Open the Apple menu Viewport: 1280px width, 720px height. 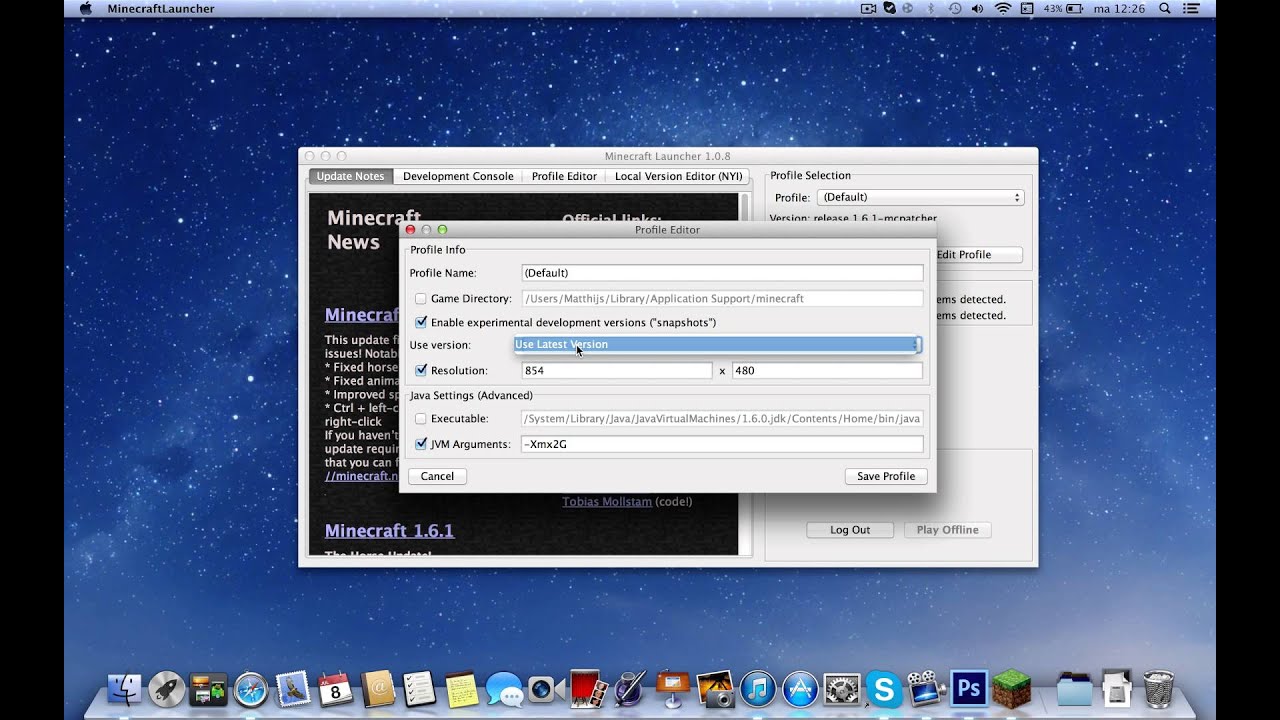click(85, 8)
